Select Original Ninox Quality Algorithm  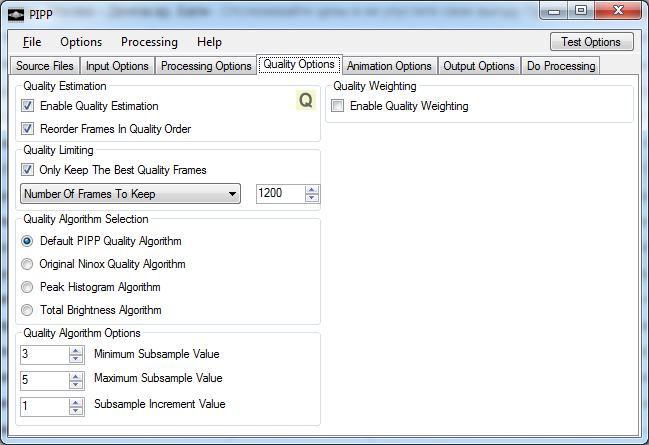point(28,264)
